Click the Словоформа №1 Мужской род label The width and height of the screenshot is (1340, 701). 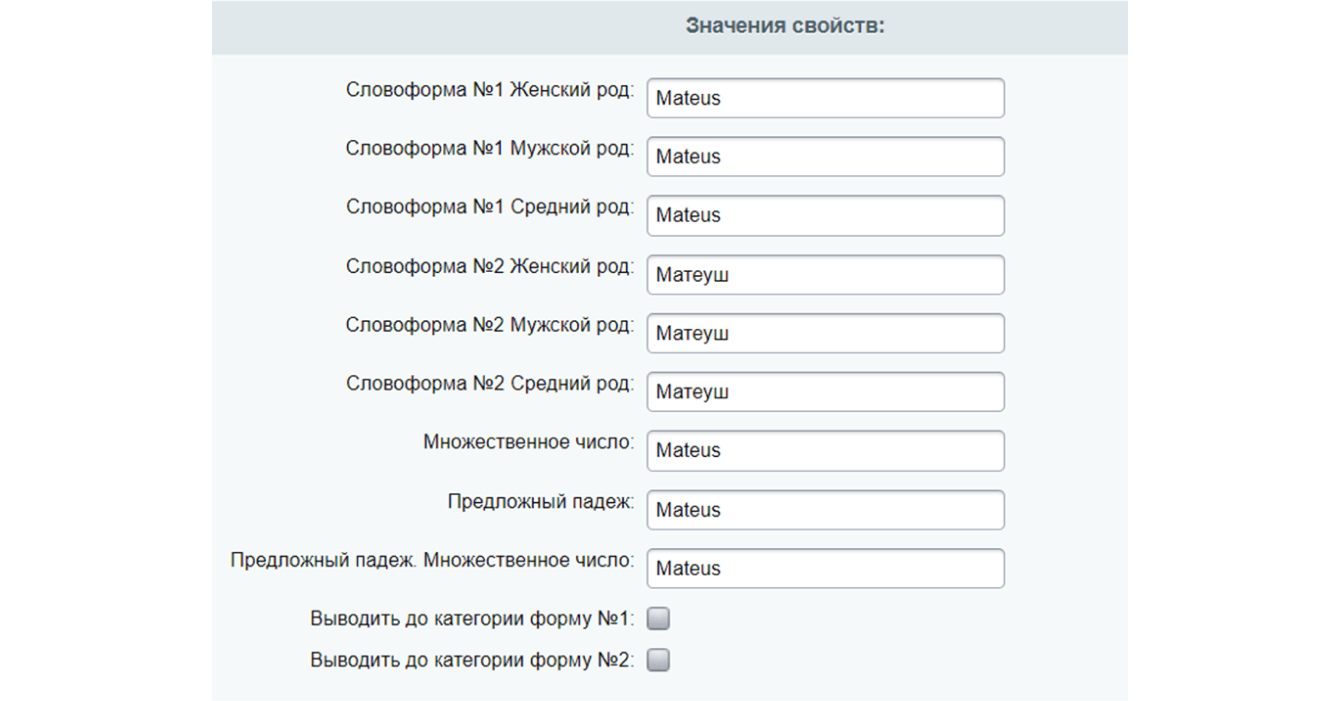[x=489, y=149]
